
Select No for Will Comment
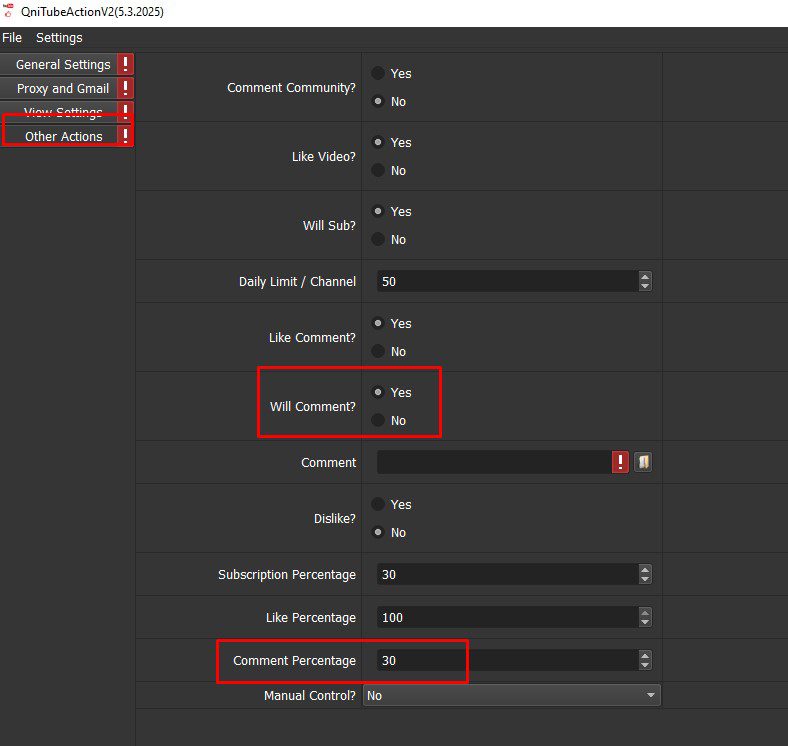(x=389, y=420)
